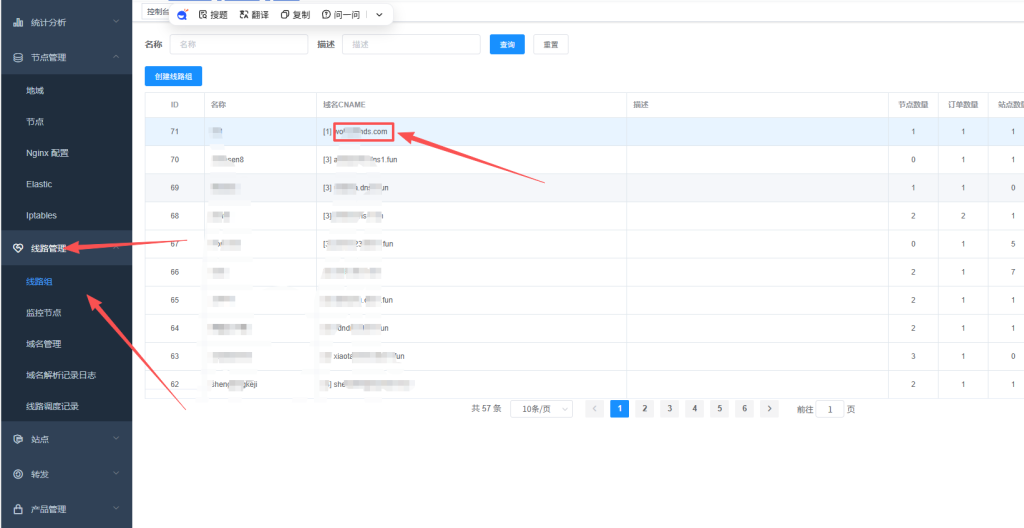
Task: Open the 10条/页 page size dropdown
Action: click(541, 409)
